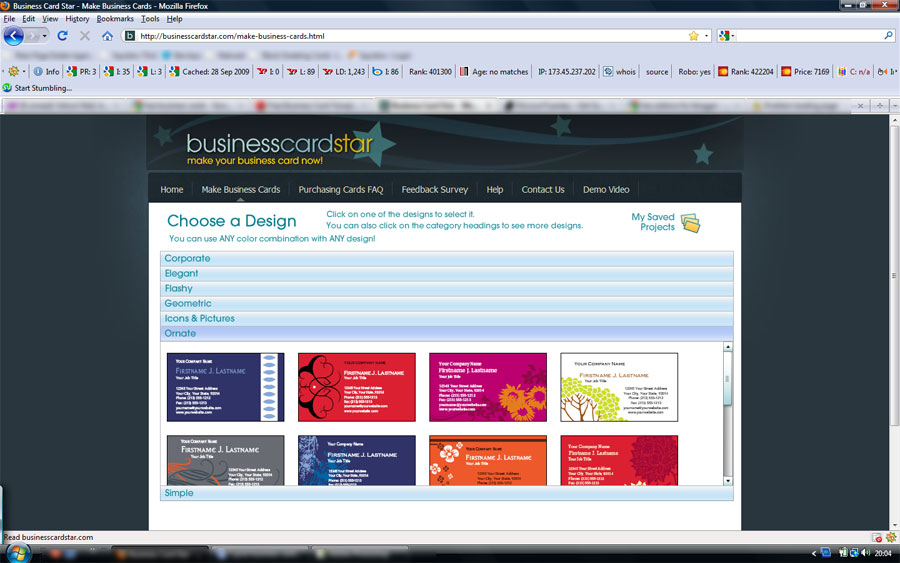The image size is (900, 563).
Task: Click the Windows Start orb
Action: pos(18,553)
